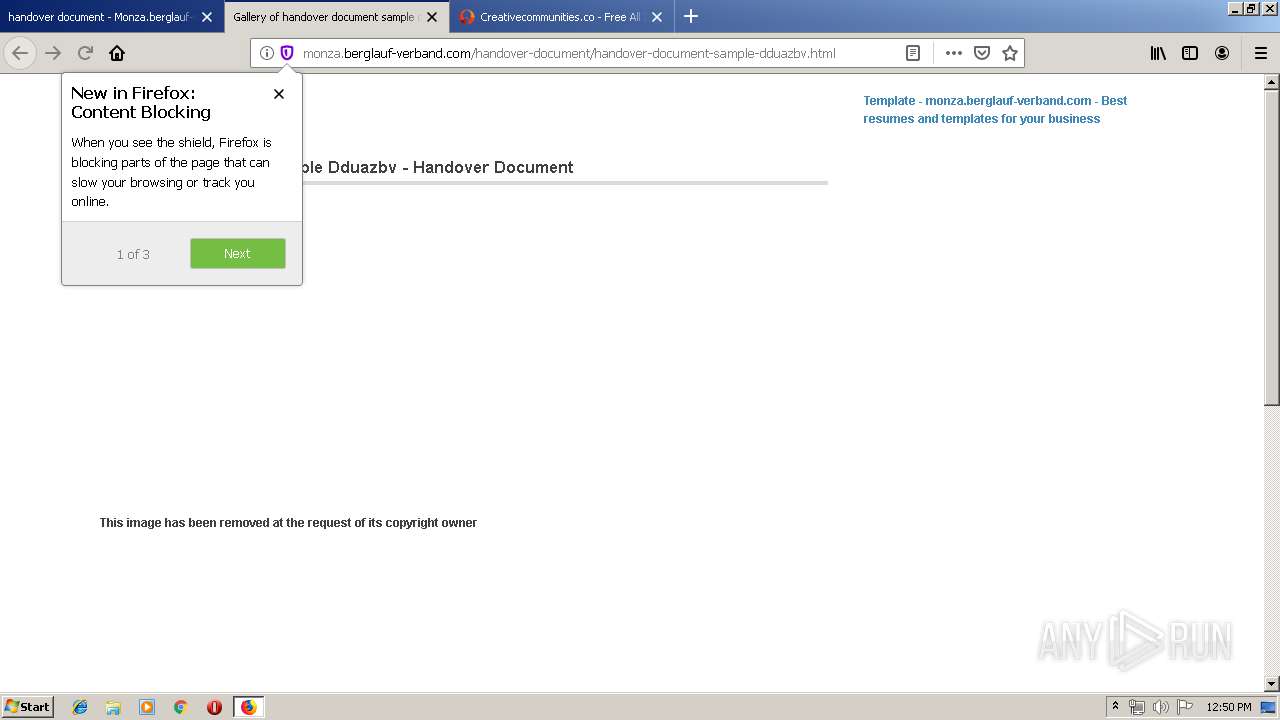The height and width of the screenshot is (720, 1280).
Task: Bookmark this page with the star
Action: (x=1010, y=53)
